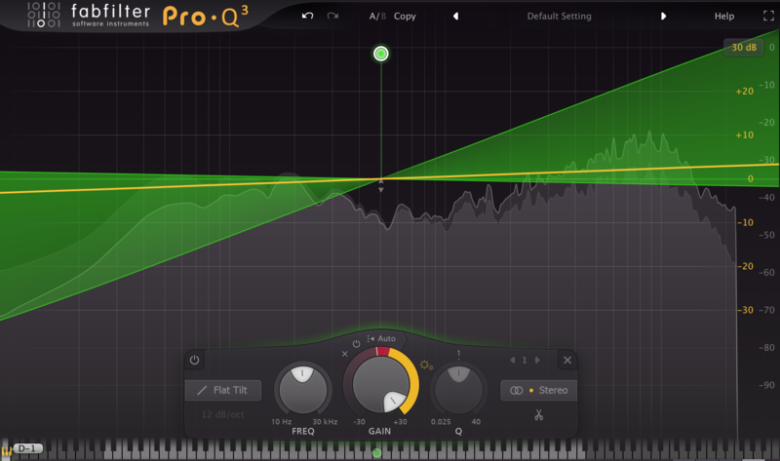This screenshot has height=461, width=780.
Task: Click the D-1 note label
Action: pyautogui.click(x=28, y=449)
